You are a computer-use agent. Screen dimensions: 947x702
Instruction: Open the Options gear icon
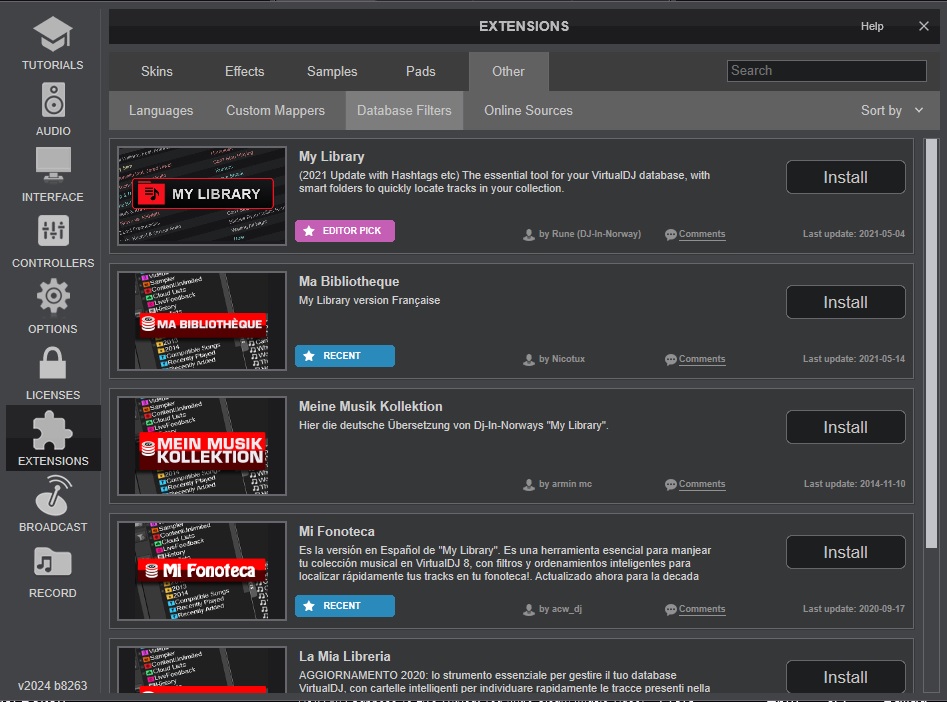point(53,296)
